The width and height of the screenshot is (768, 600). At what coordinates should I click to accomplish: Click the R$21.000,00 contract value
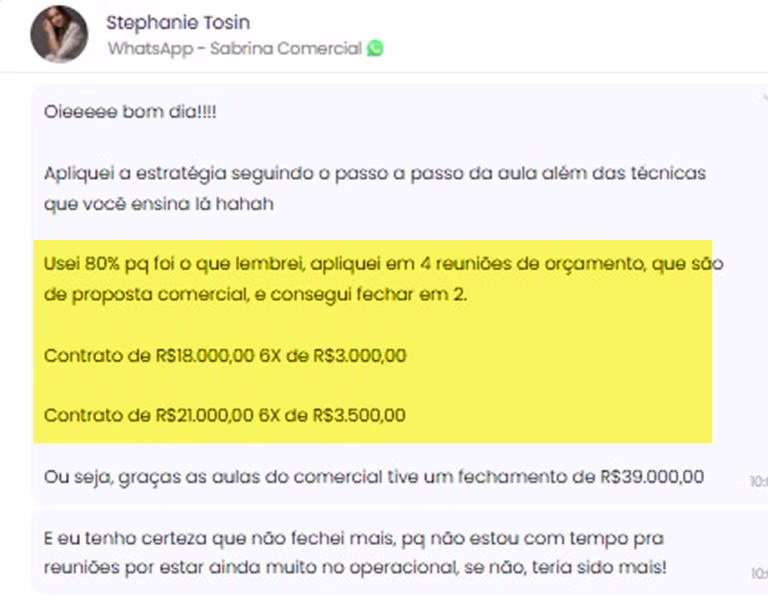[205, 415]
